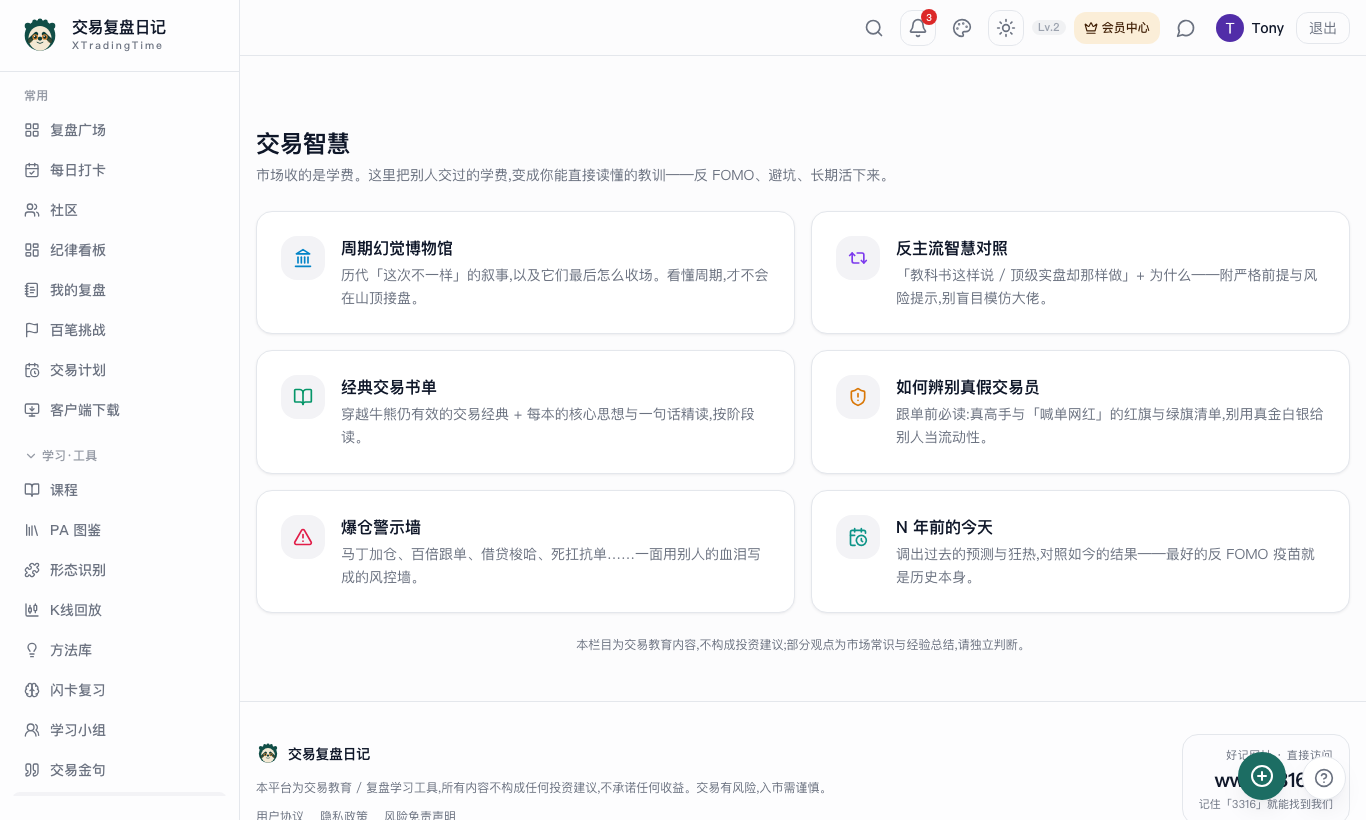Click the 经典交易书单 open-book icon
1366x820 pixels.
click(303, 397)
